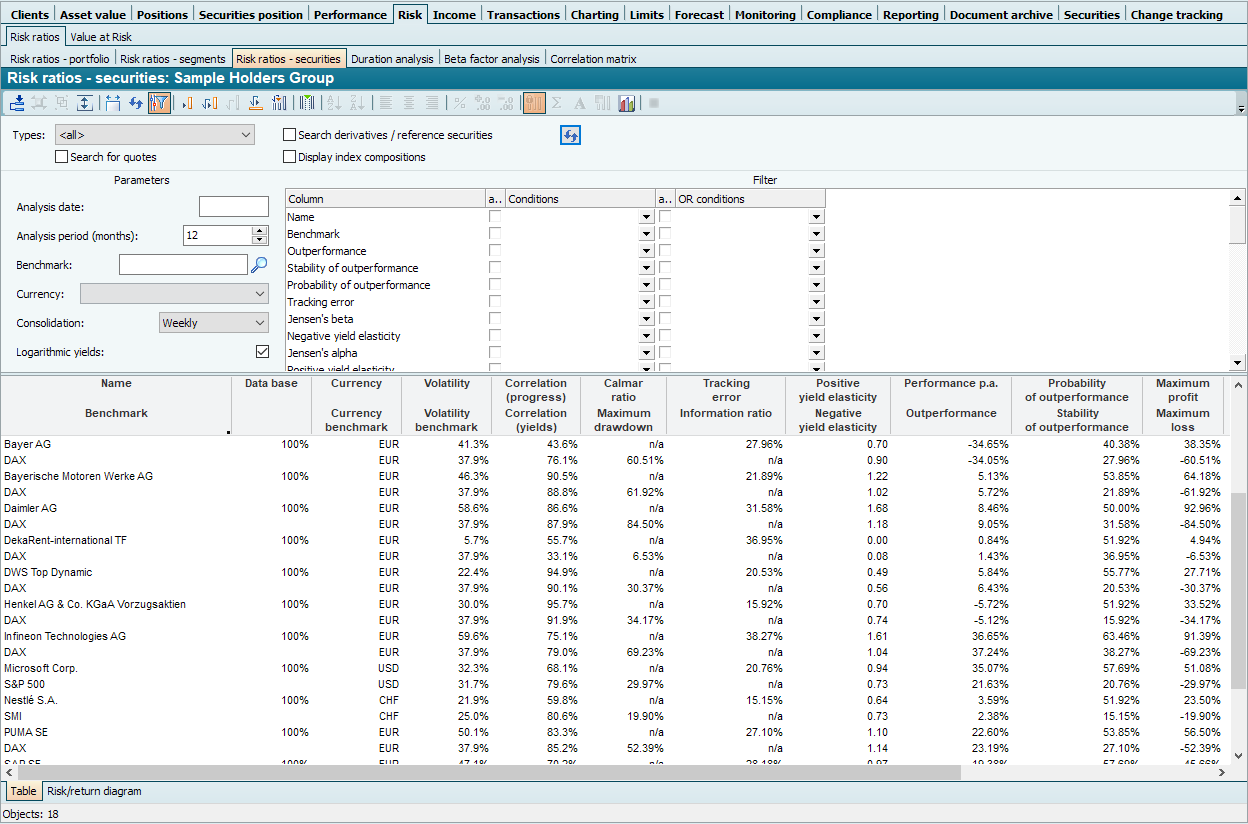Image resolution: width=1248 pixels, height=824 pixels.
Task: Click the magnifier icon next to Benchmark field
Action: [259, 265]
